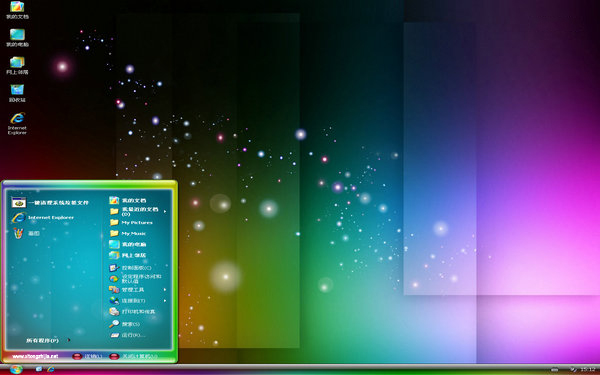The width and height of the screenshot is (600, 375).
Task: Open the Recycle Bin (回收站) desktop icon
Action: [x=17, y=93]
